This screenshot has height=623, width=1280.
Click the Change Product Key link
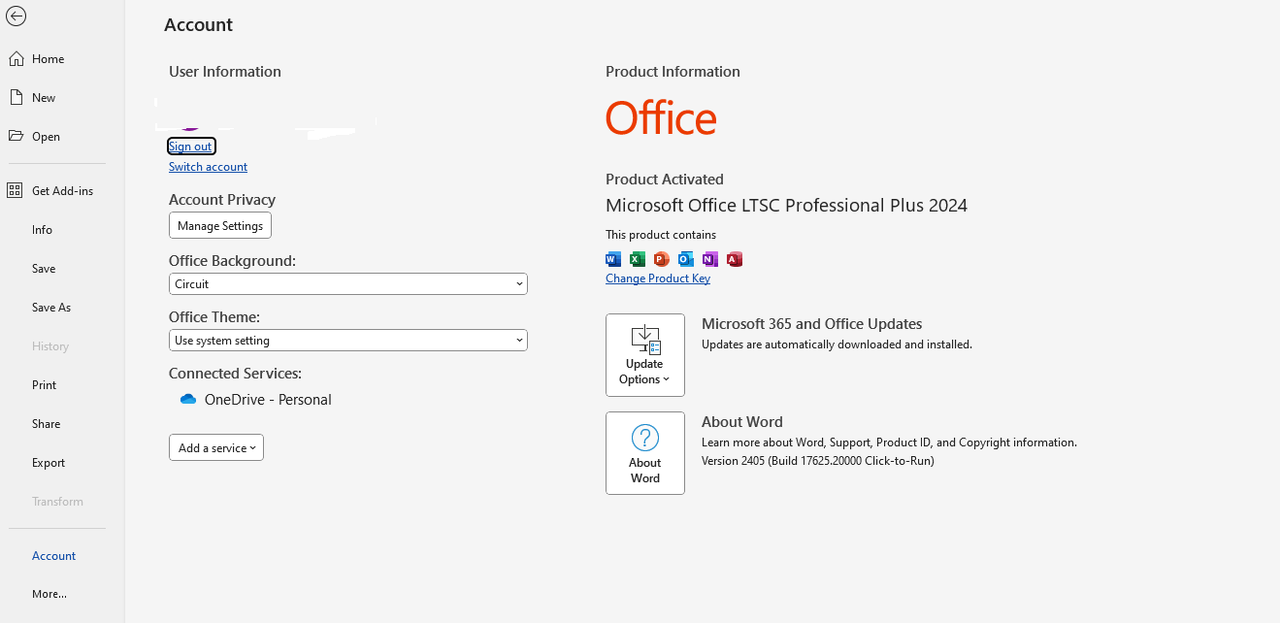(658, 278)
